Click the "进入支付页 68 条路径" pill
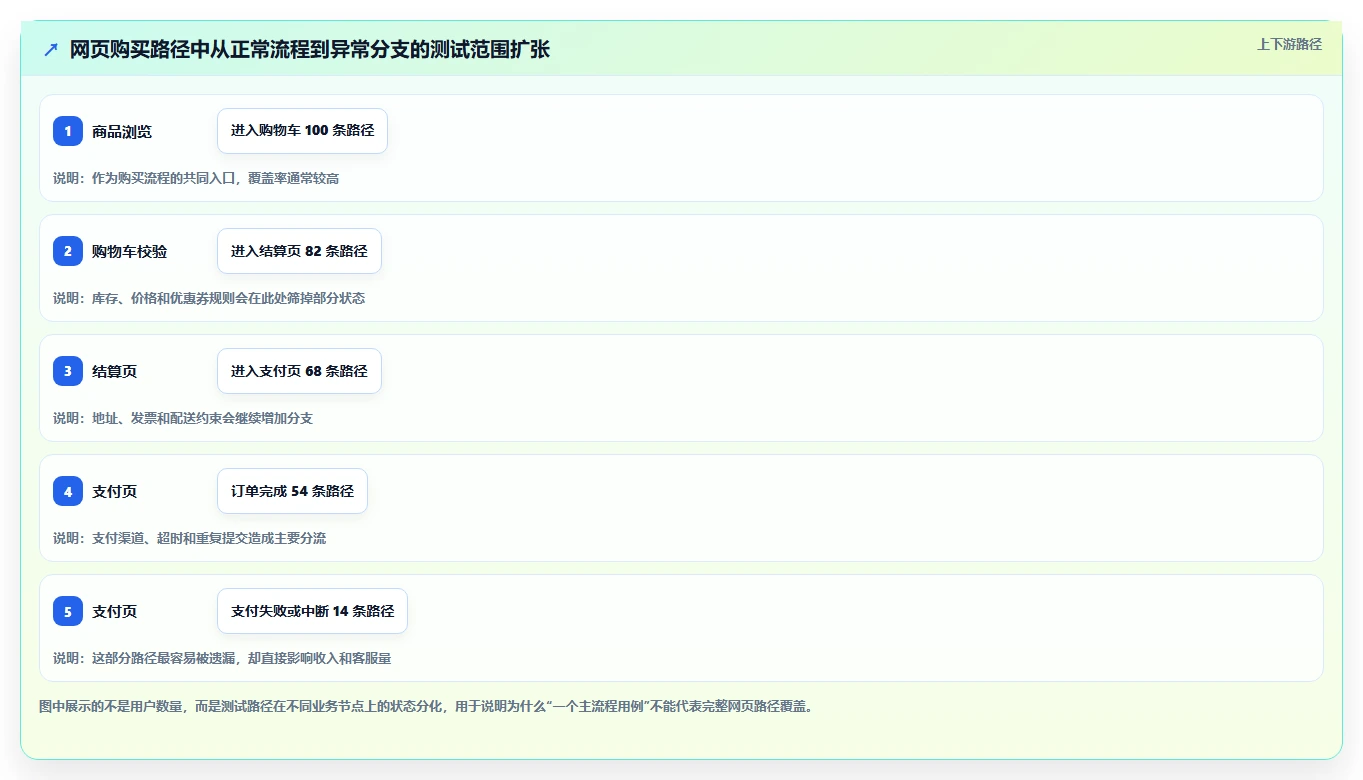 point(299,371)
